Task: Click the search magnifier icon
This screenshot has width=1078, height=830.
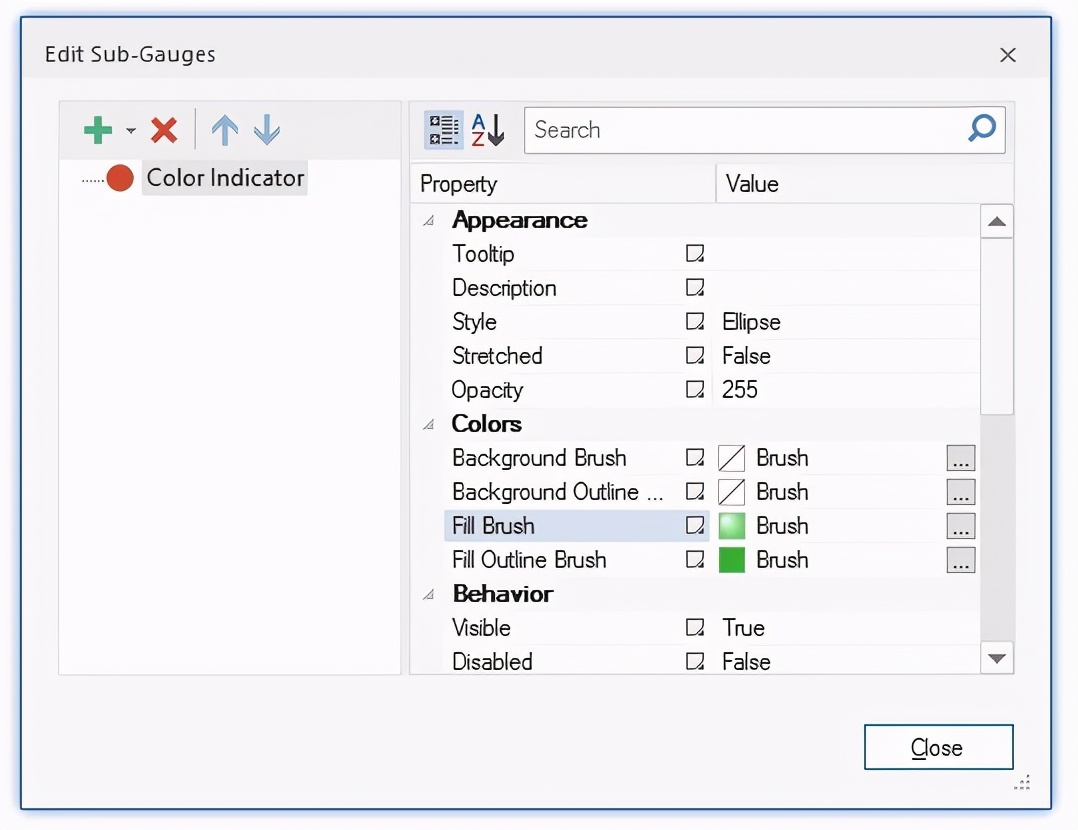Action: [x=982, y=129]
